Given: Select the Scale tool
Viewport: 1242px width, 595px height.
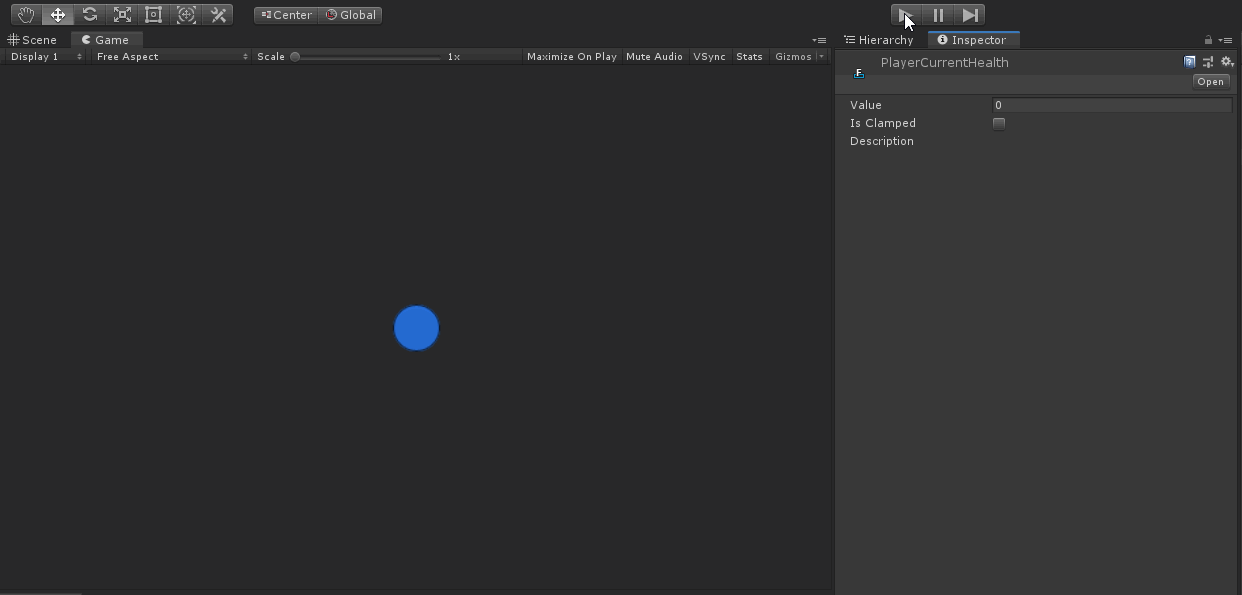Looking at the screenshot, I should (122, 15).
